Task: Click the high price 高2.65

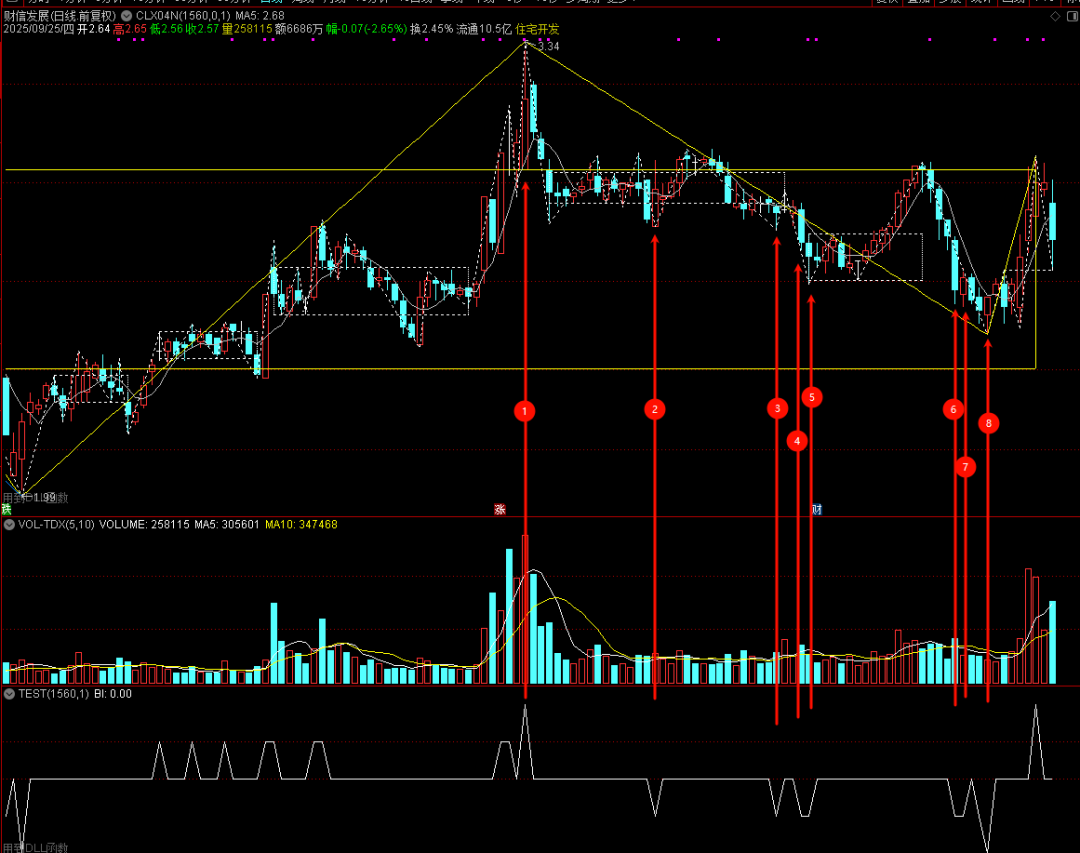Action: (130, 29)
